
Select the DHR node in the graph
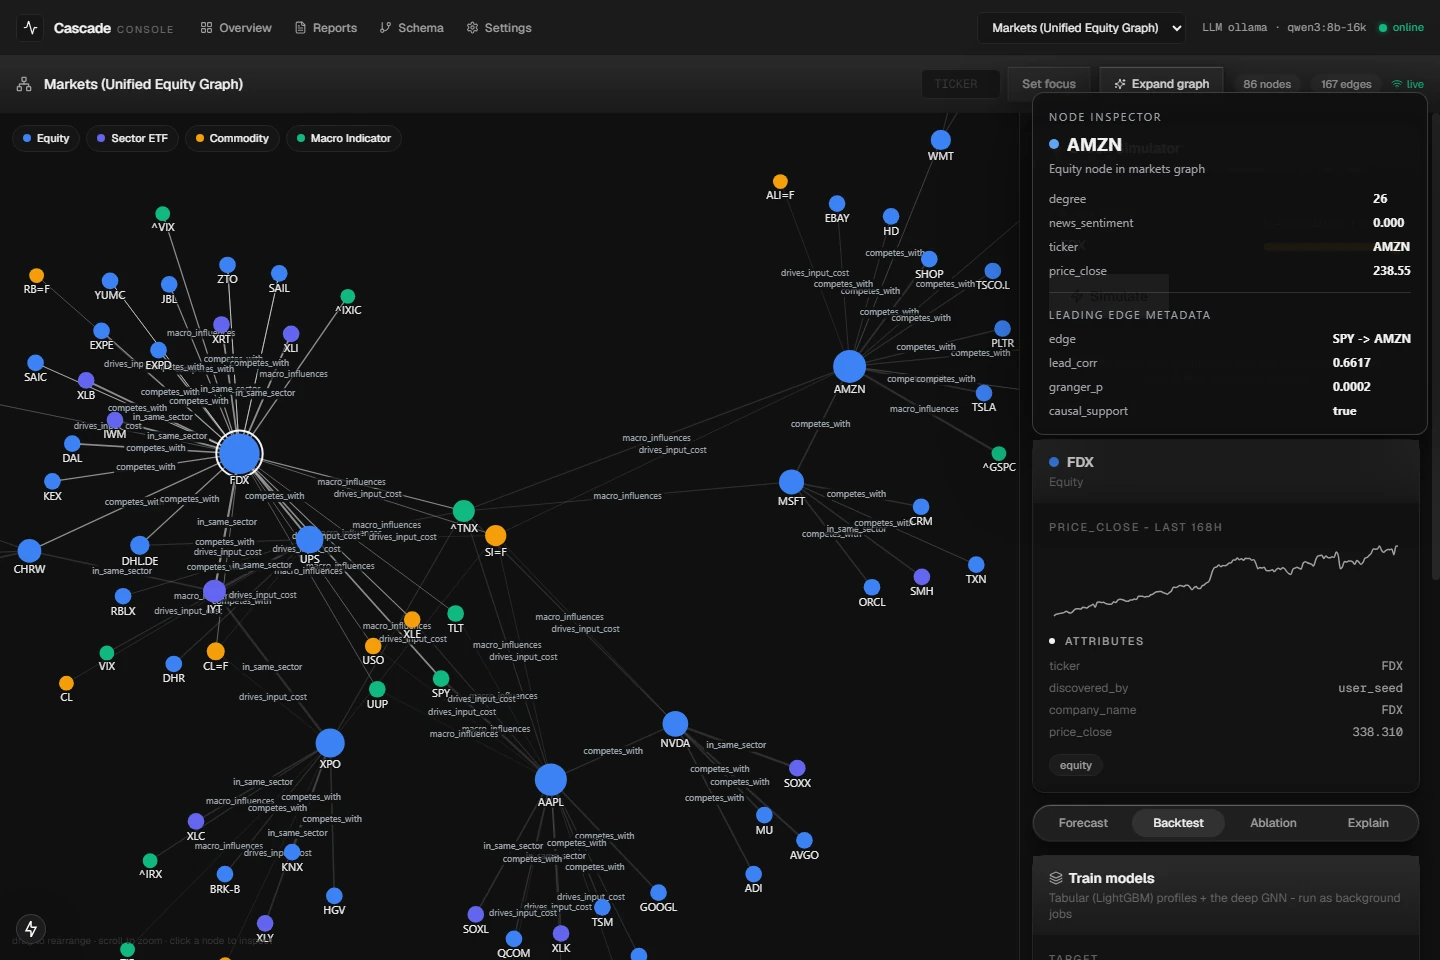[x=174, y=664]
